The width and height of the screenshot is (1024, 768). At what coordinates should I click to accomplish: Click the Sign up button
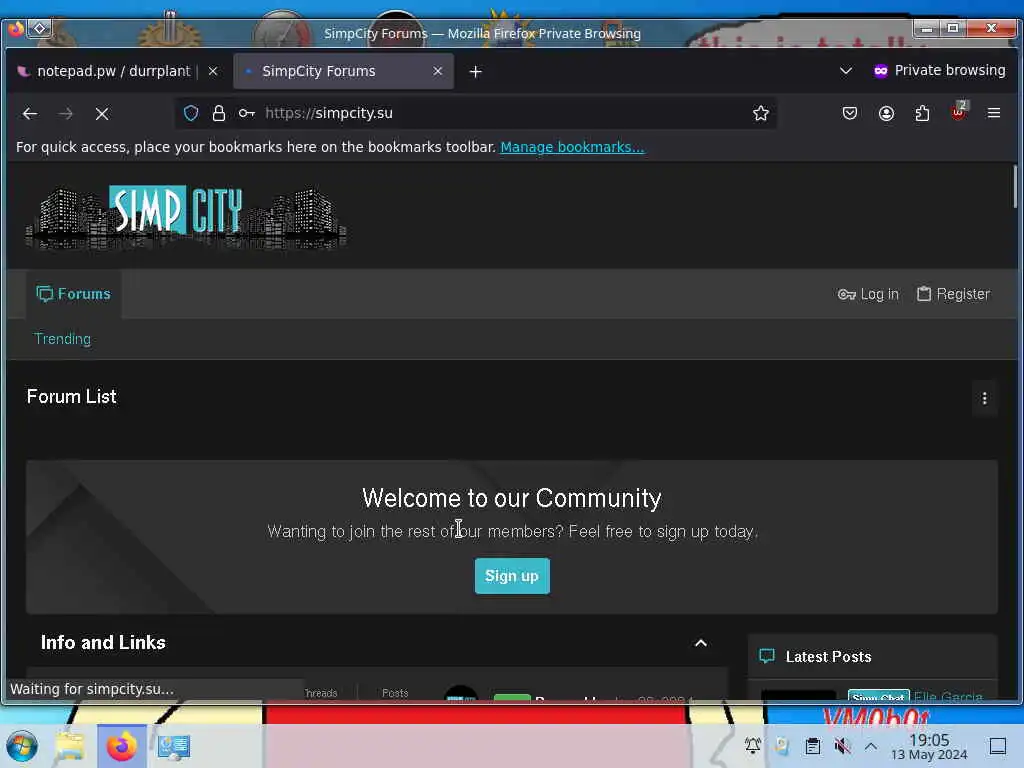click(x=512, y=576)
